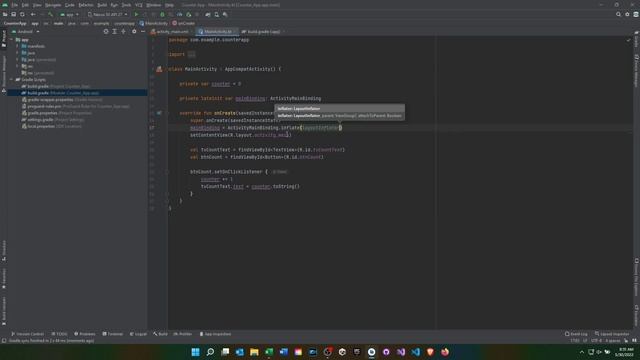The image size is (640, 360).
Task: Open the File menu
Action: click(14, 5)
